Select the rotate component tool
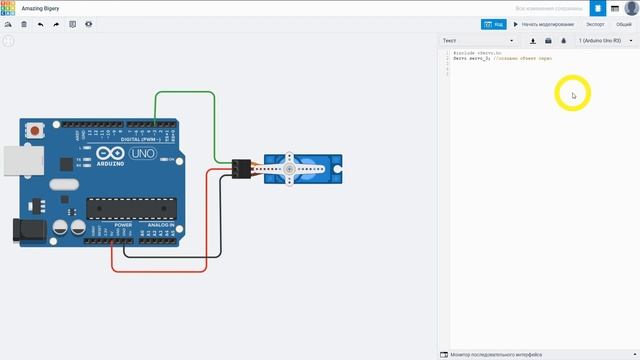The height and width of the screenshot is (360, 640). 8,24
